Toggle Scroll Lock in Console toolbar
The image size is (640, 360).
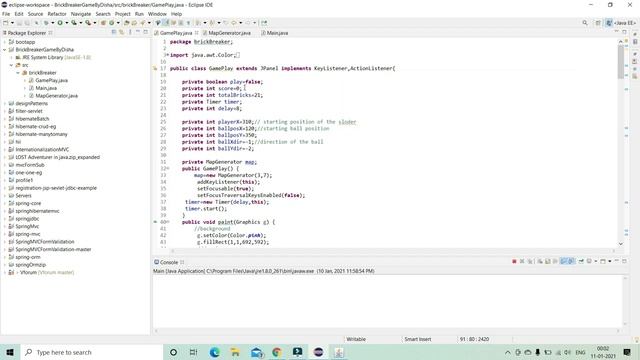[x=548, y=261]
